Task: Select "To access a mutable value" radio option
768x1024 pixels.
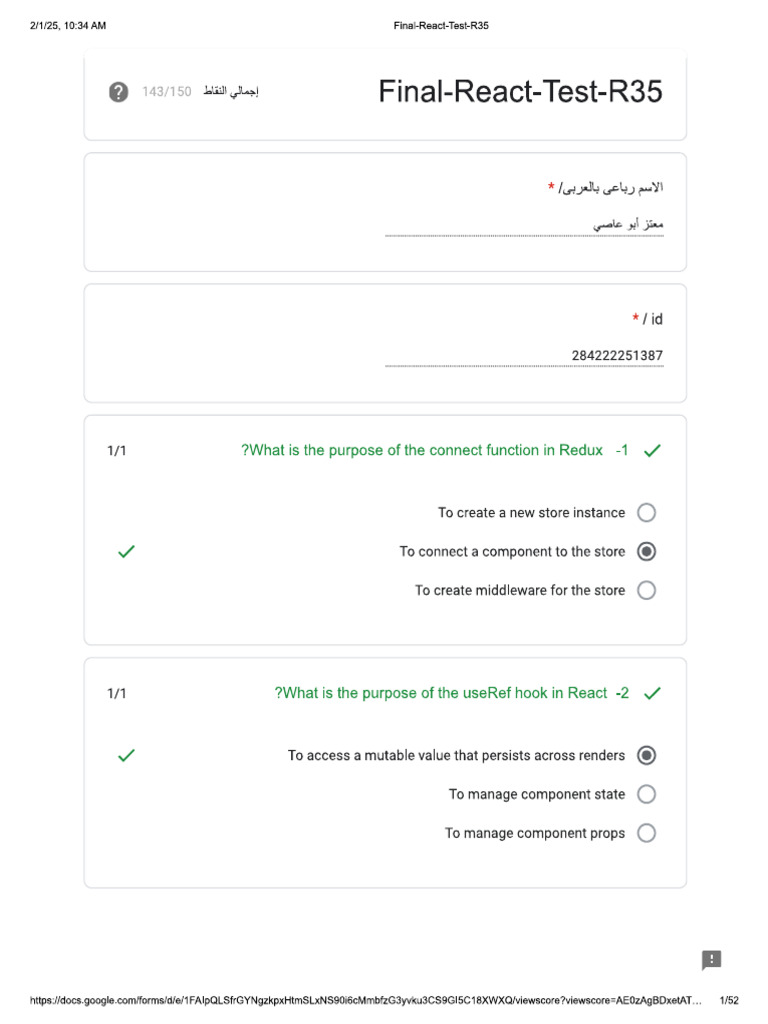Action: click(x=646, y=756)
